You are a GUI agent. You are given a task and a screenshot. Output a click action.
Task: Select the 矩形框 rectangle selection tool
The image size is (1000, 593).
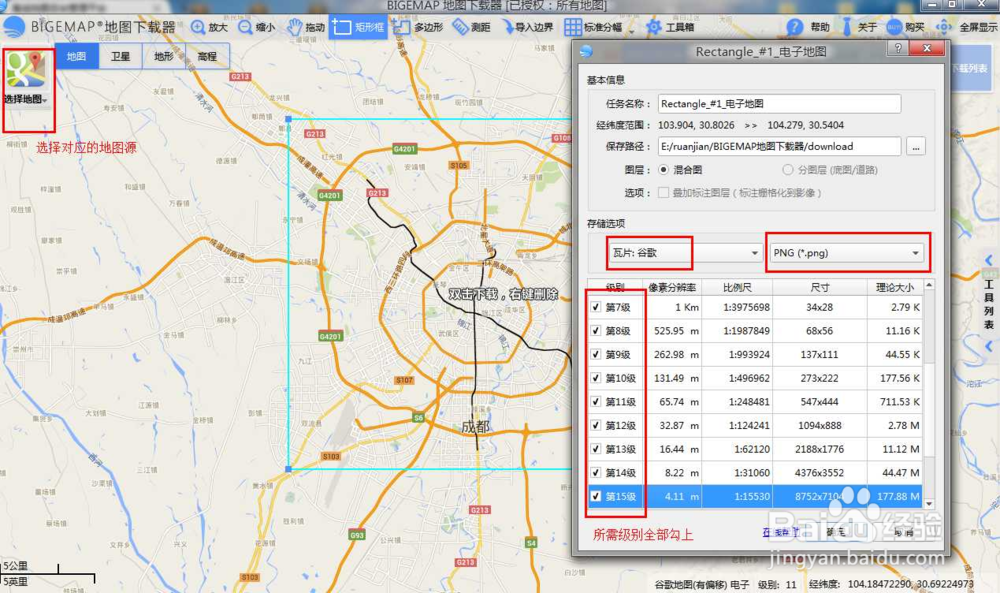pos(357,27)
